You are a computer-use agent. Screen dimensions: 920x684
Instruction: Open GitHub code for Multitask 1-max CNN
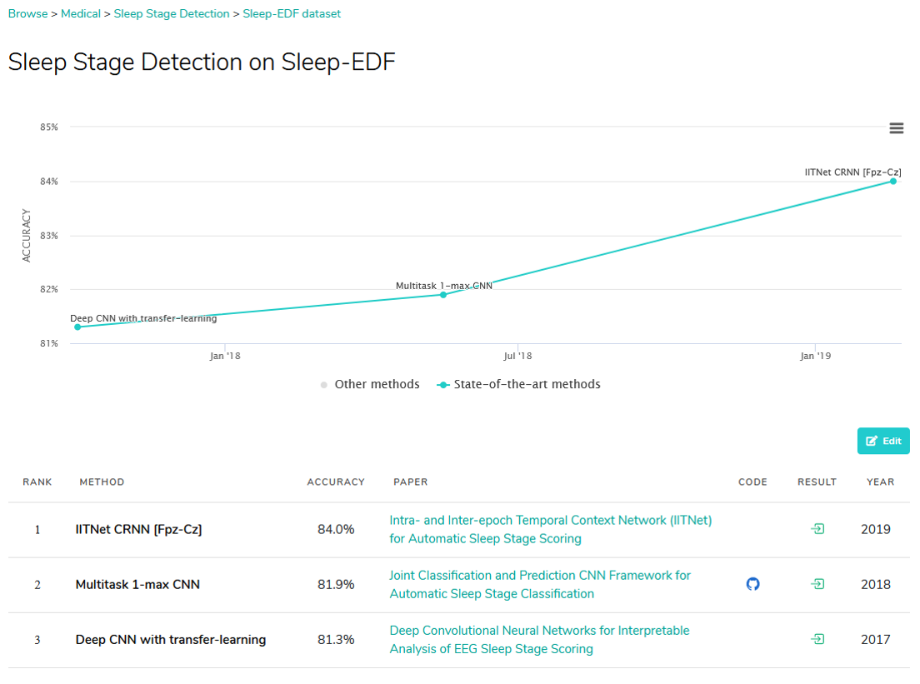coord(753,584)
